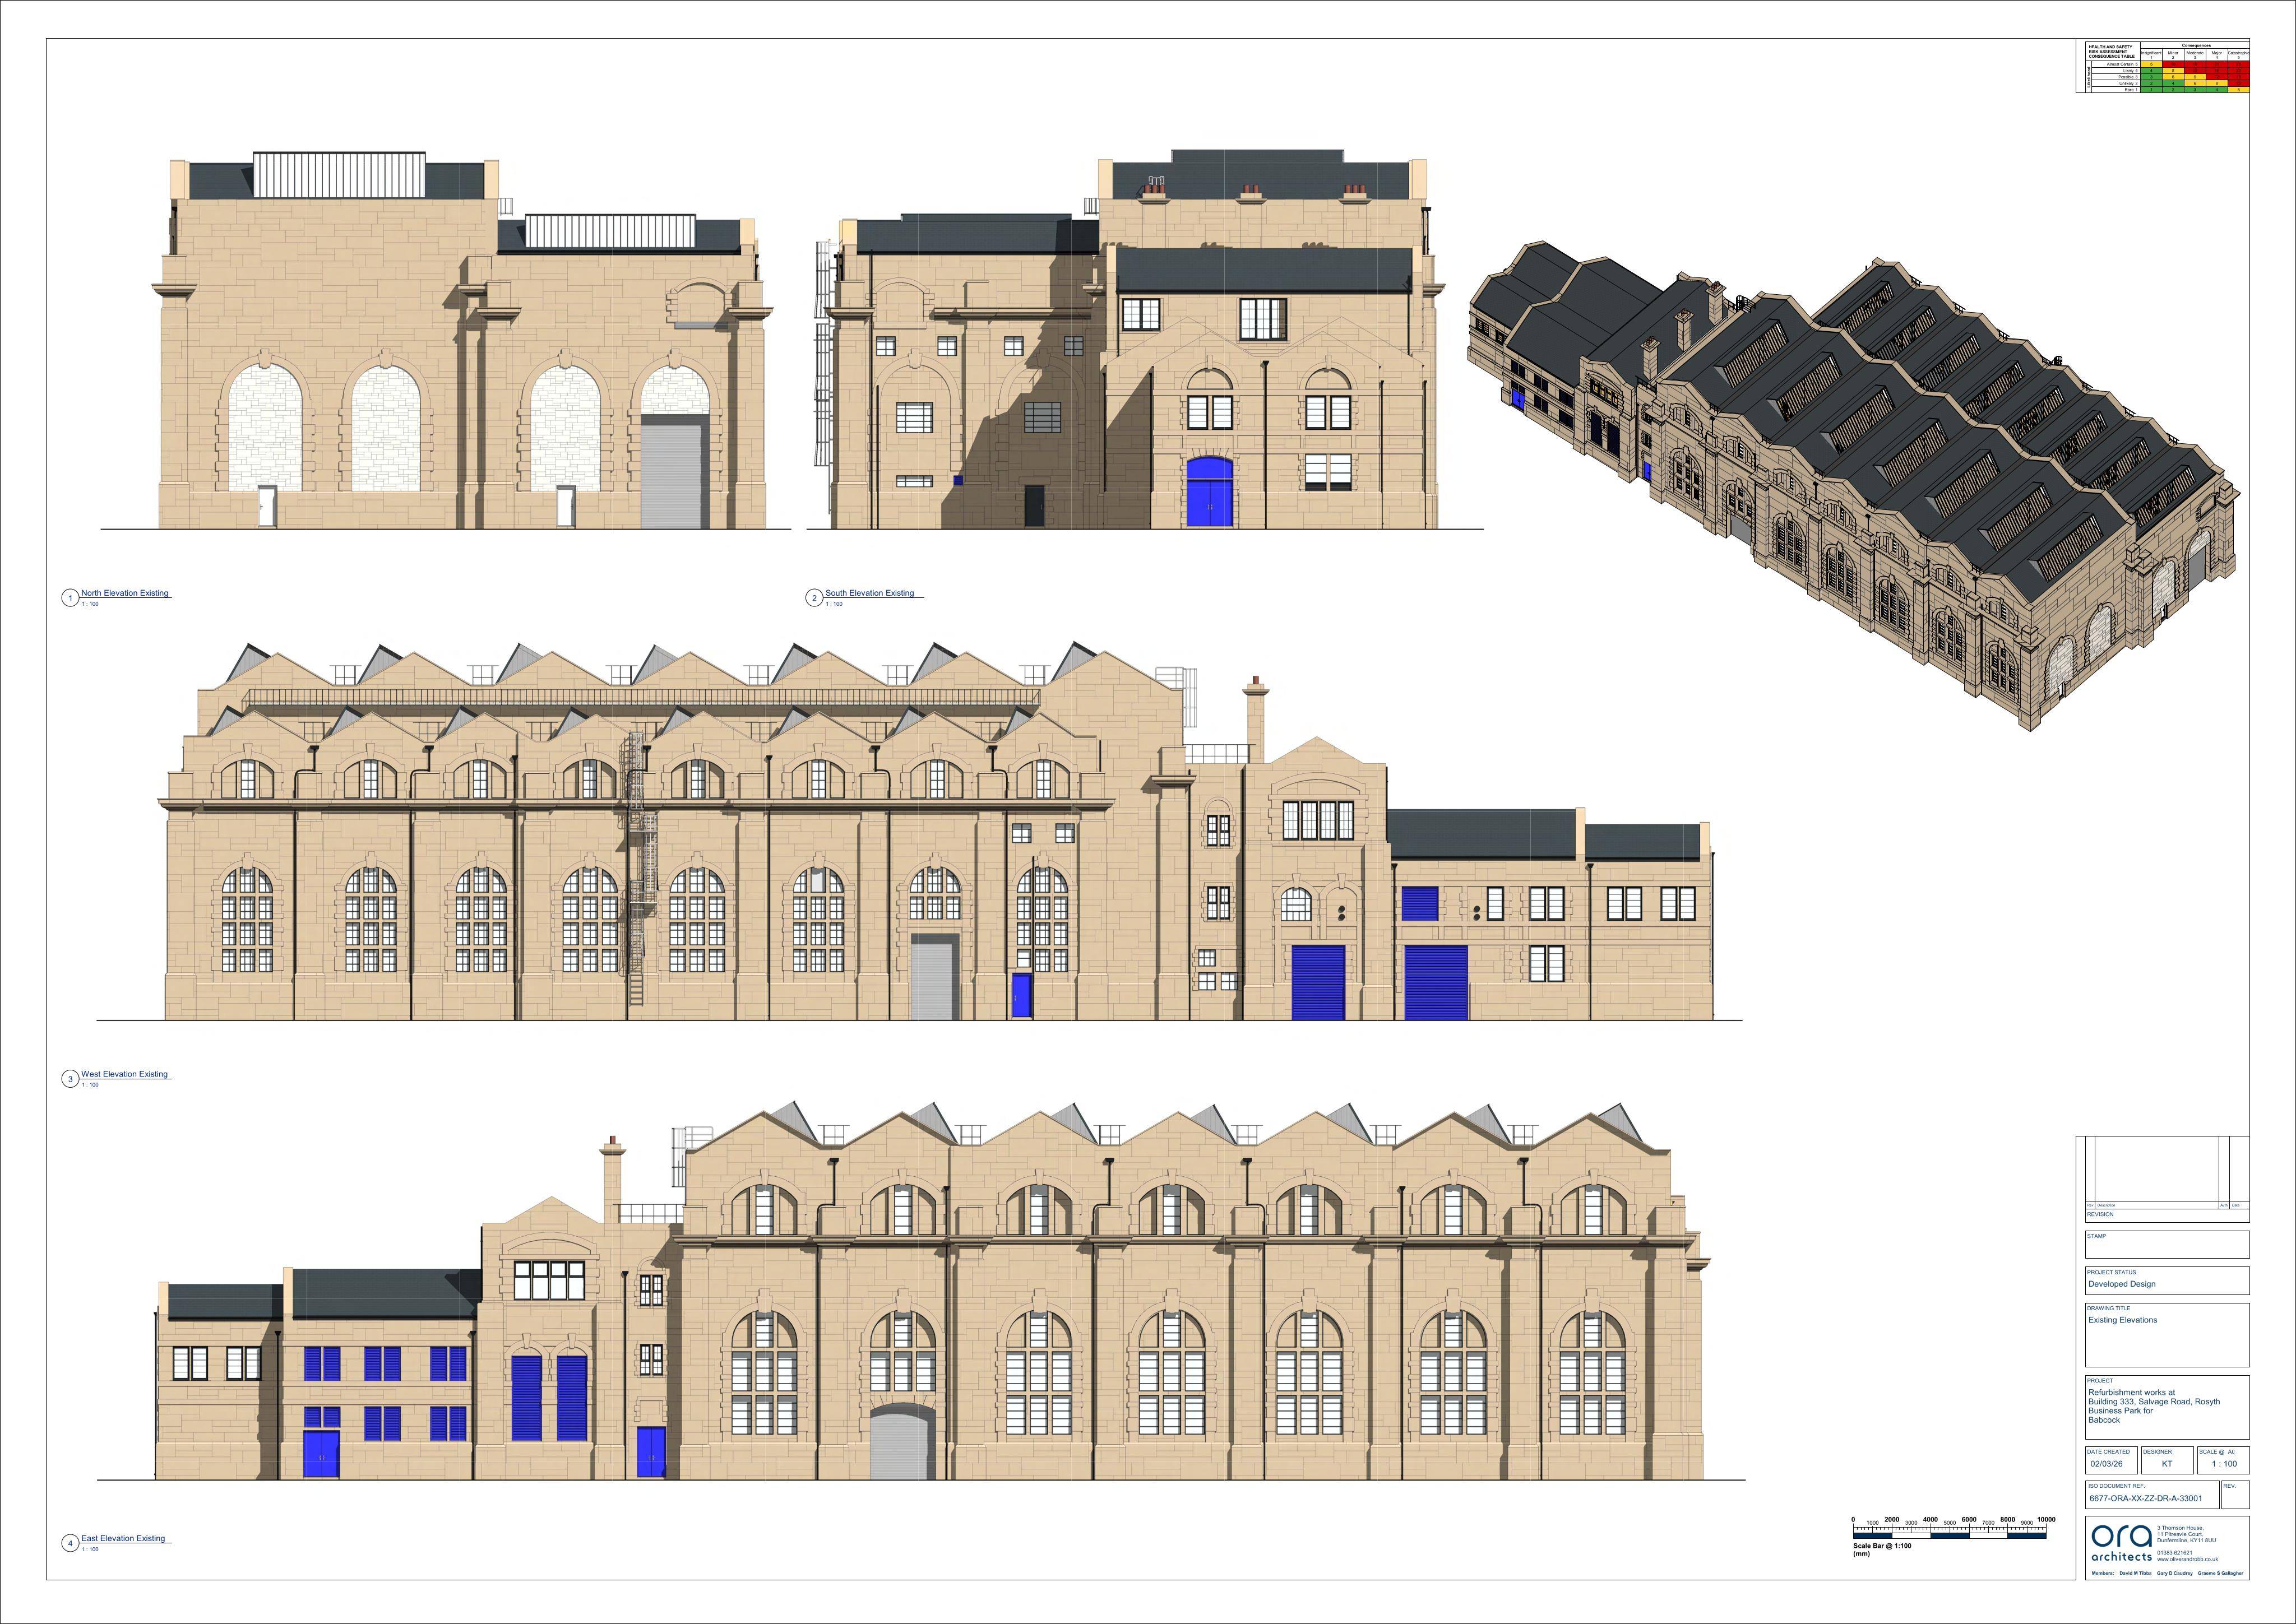Click the view tag circle numbered 4
Image resolution: width=2296 pixels, height=1624 pixels.
pyautogui.click(x=71, y=1543)
